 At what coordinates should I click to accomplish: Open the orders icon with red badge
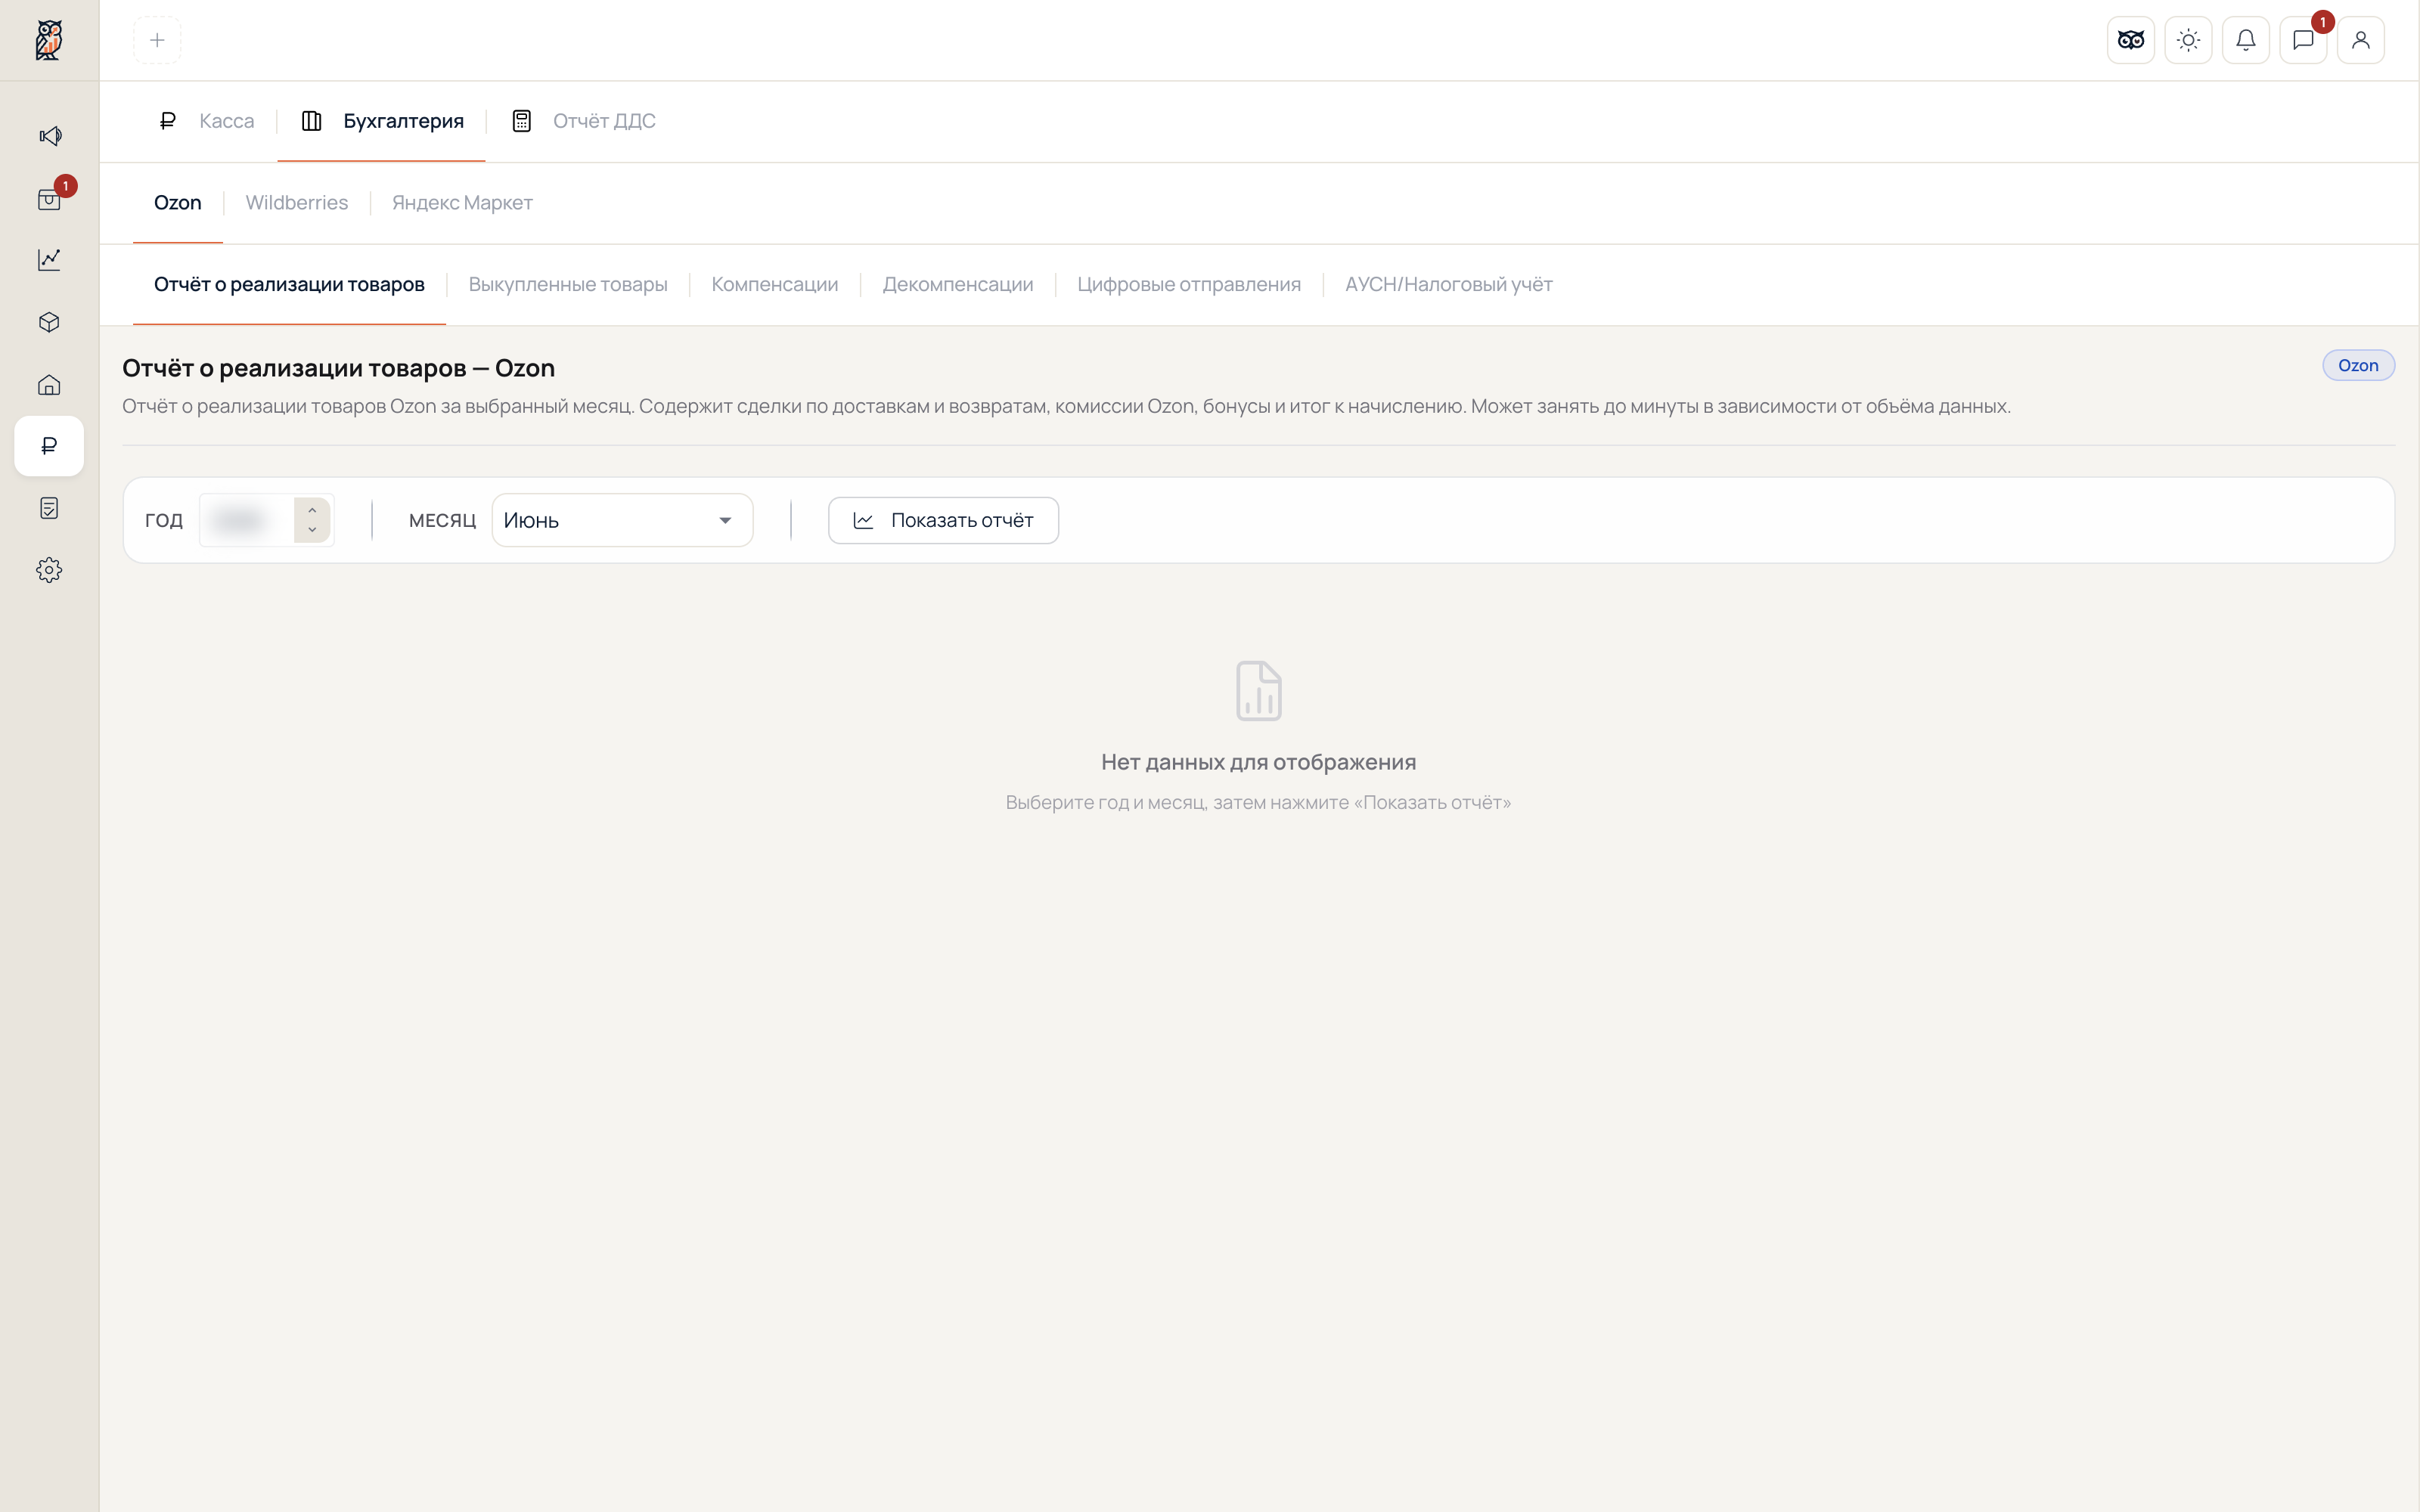point(49,198)
